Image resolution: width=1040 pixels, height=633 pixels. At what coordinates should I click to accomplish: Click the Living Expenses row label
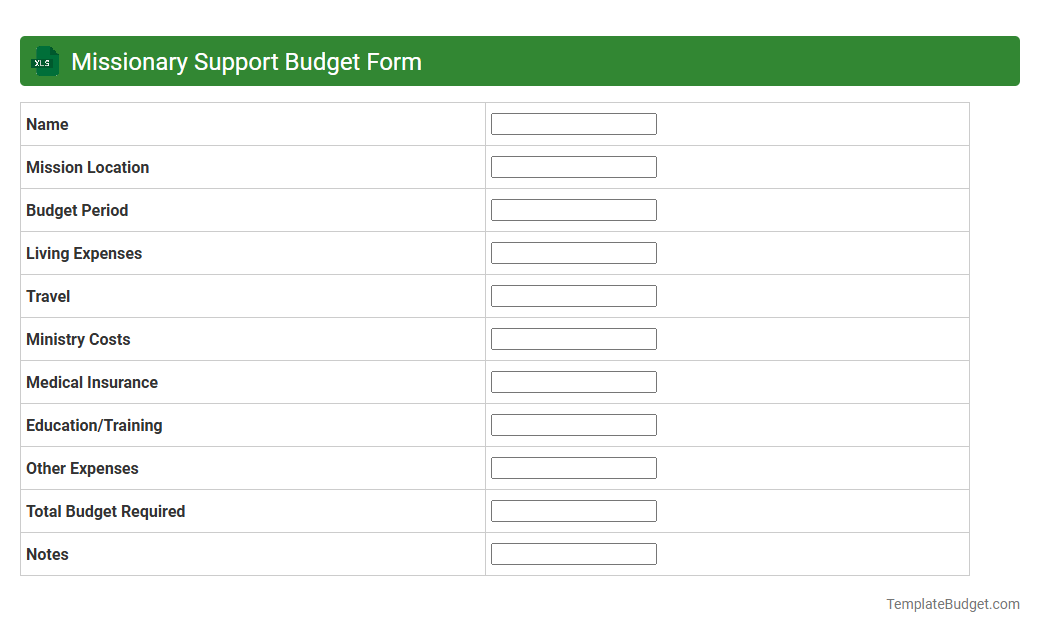point(84,253)
